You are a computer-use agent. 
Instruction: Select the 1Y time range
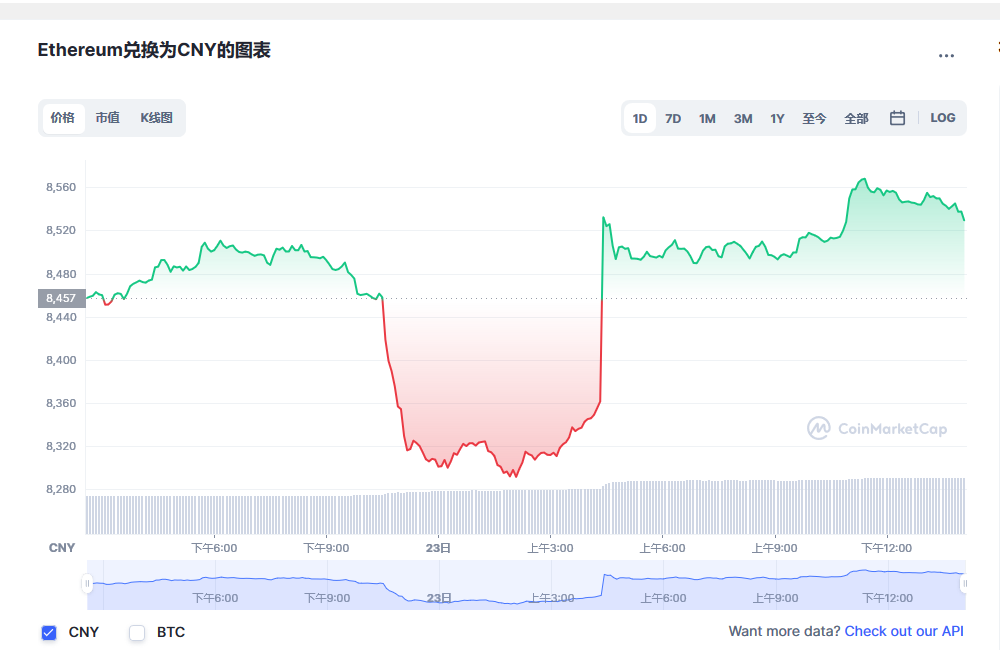(x=777, y=119)
